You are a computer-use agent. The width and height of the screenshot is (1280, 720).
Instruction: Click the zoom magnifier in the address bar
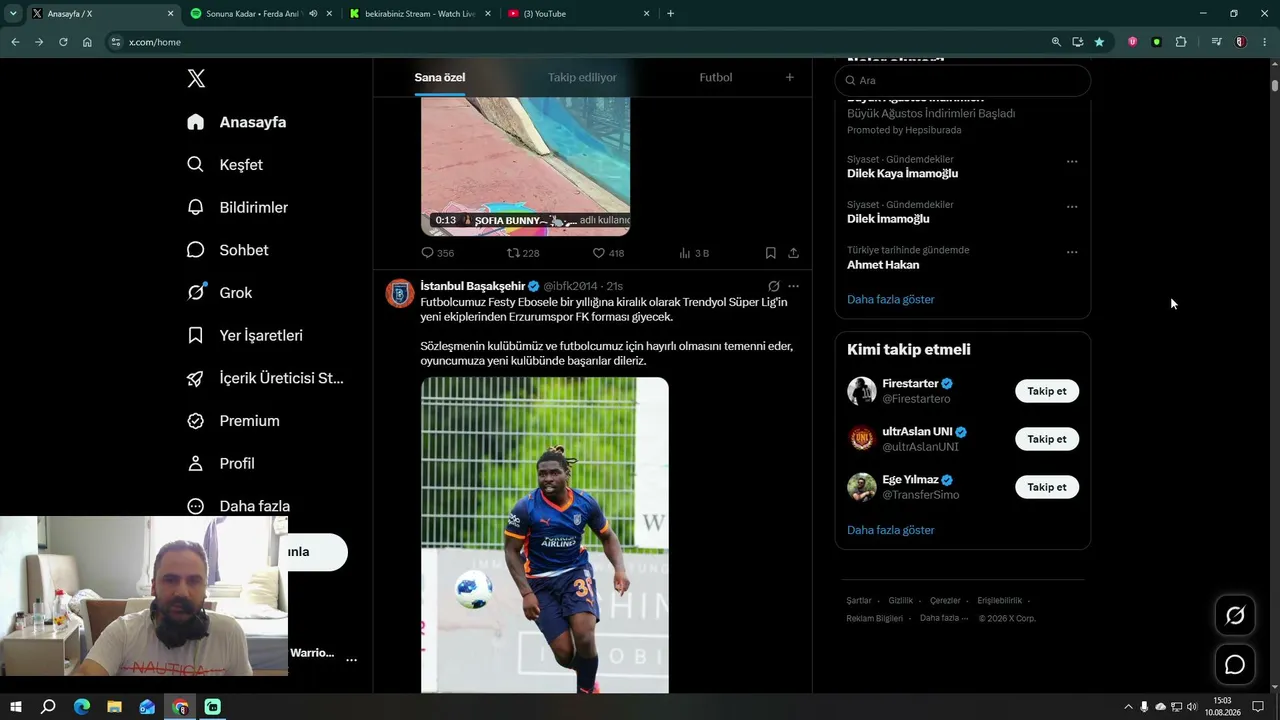(1056, 42)
